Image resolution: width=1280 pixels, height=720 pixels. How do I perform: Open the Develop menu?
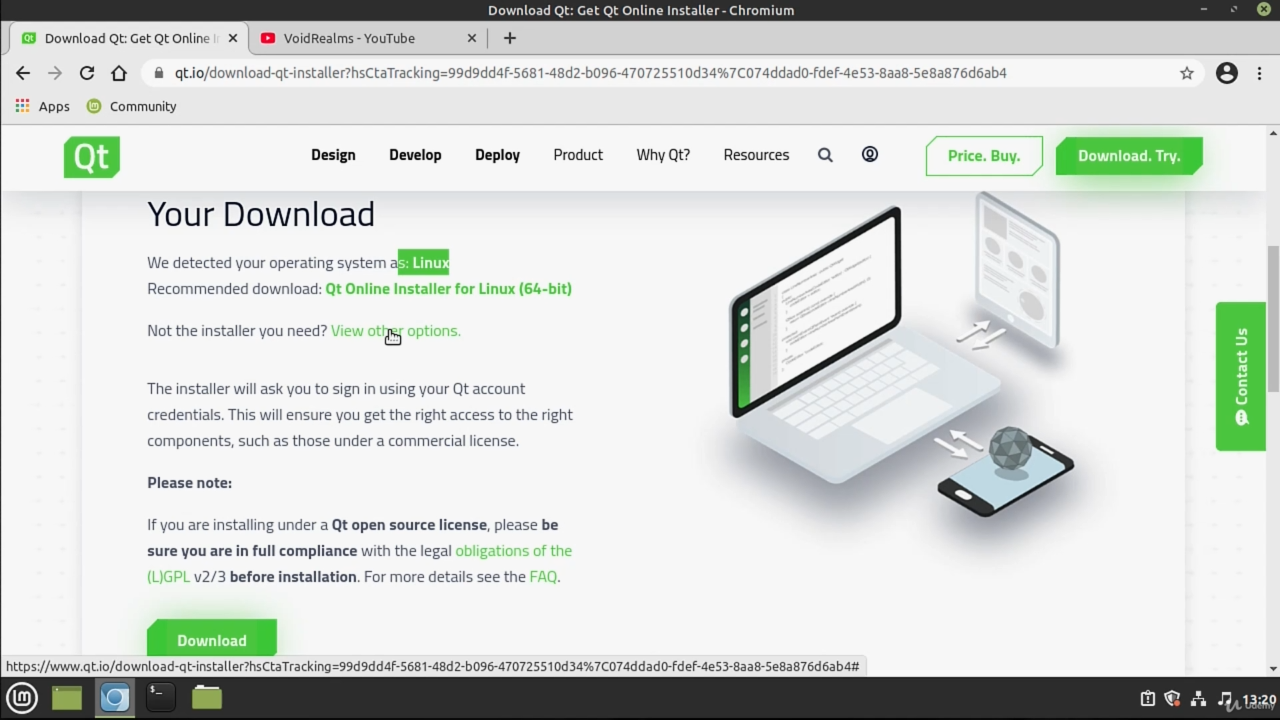pyautogui.click(x=415, y=155)
